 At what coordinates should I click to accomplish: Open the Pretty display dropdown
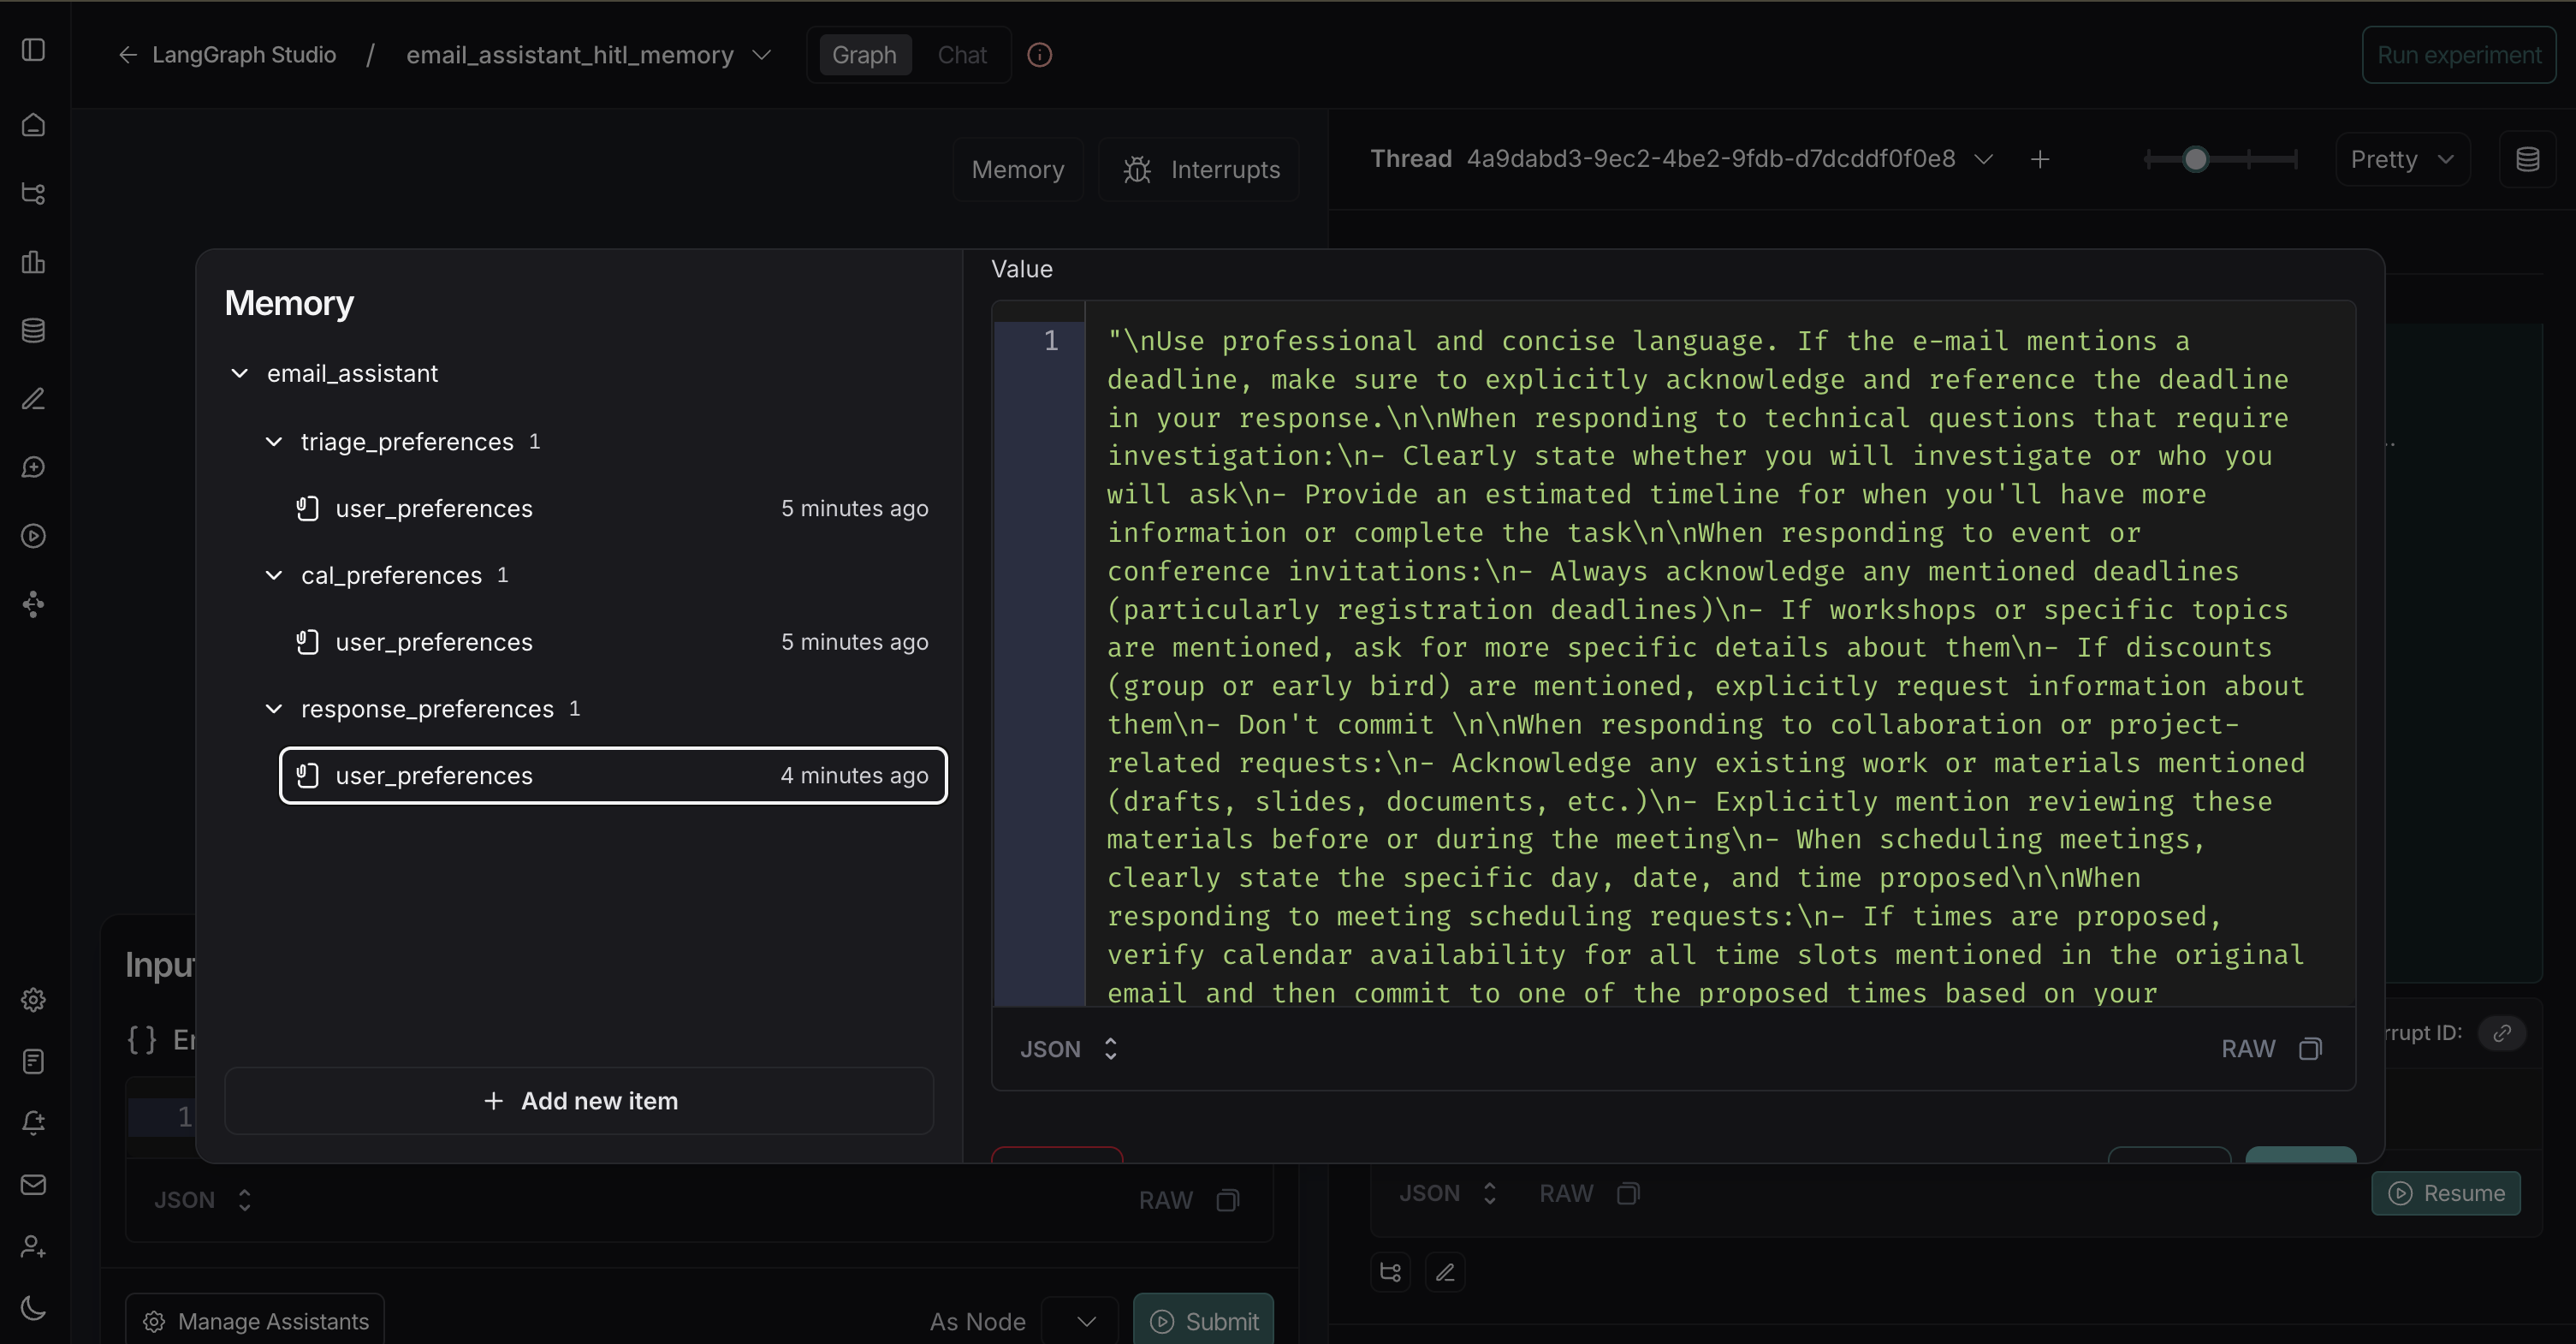2401,160
